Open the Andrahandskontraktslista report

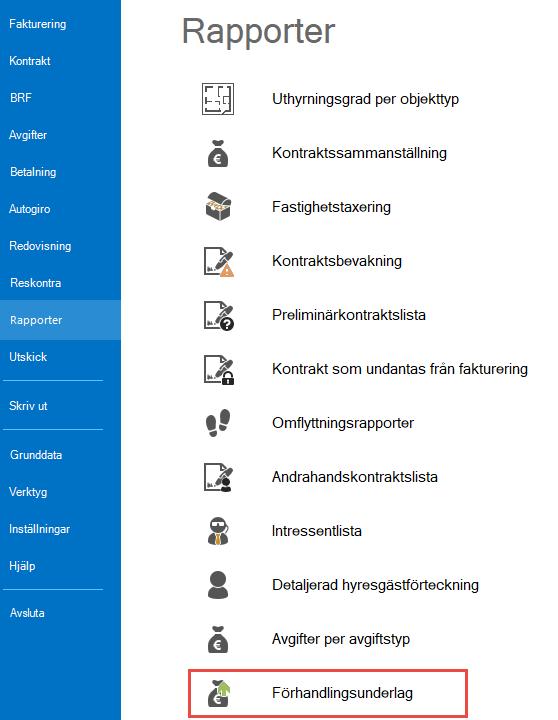click(x=355, y=477)
